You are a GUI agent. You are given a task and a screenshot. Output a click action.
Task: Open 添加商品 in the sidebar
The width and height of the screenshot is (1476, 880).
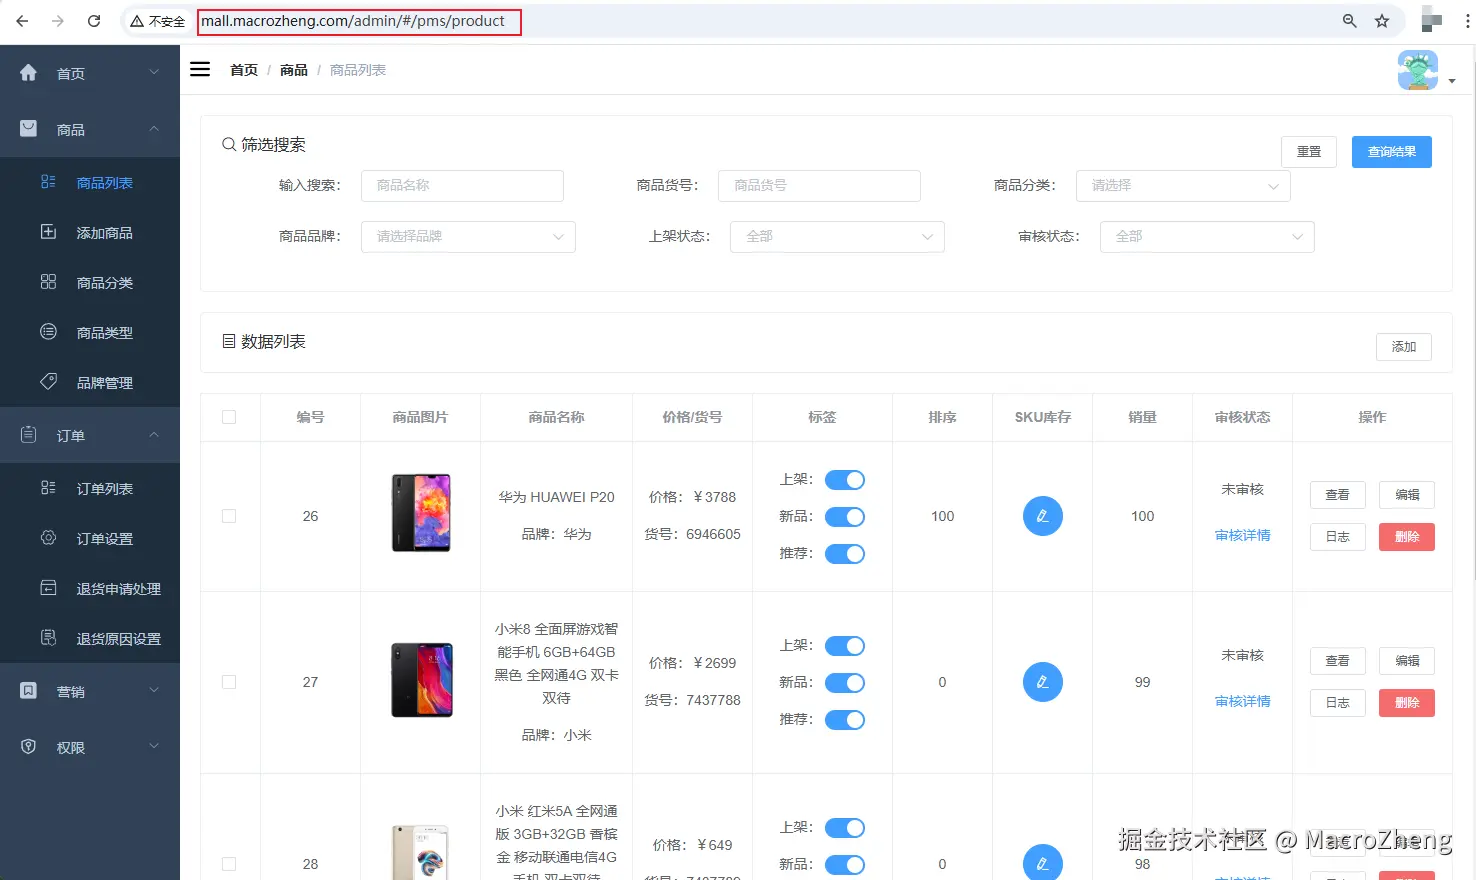(90, 232)
